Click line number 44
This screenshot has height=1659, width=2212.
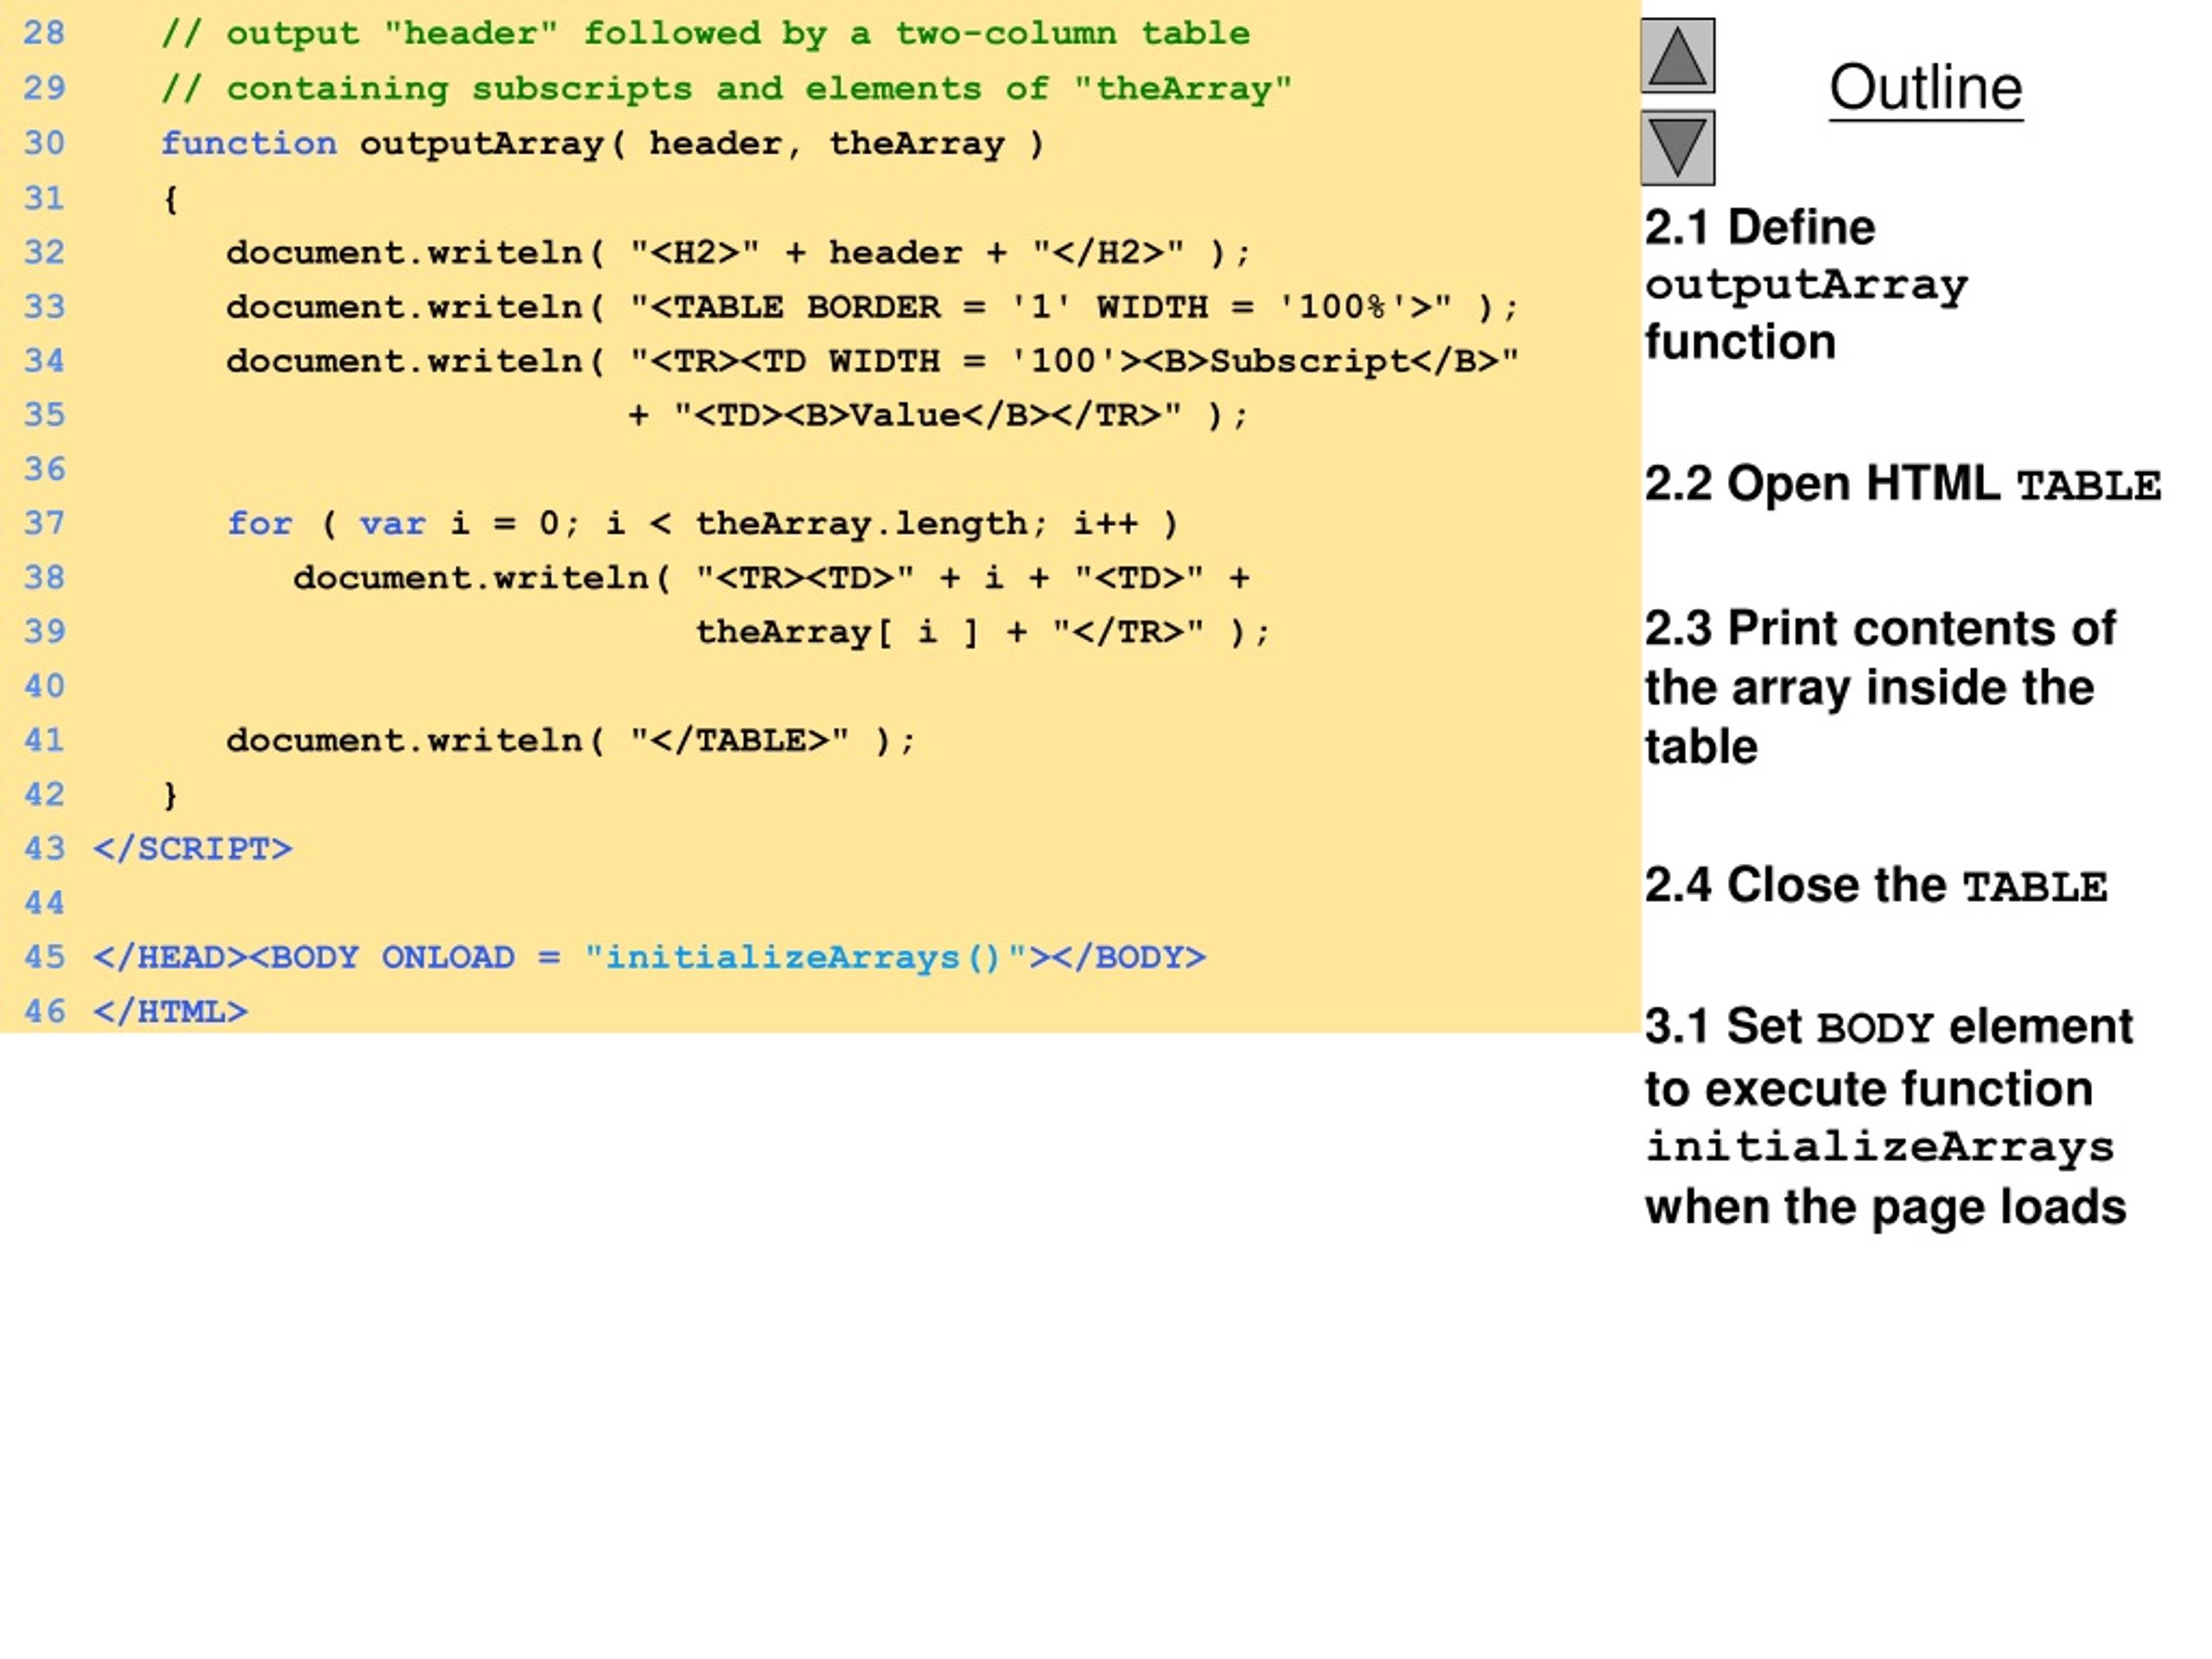point(44,902)
